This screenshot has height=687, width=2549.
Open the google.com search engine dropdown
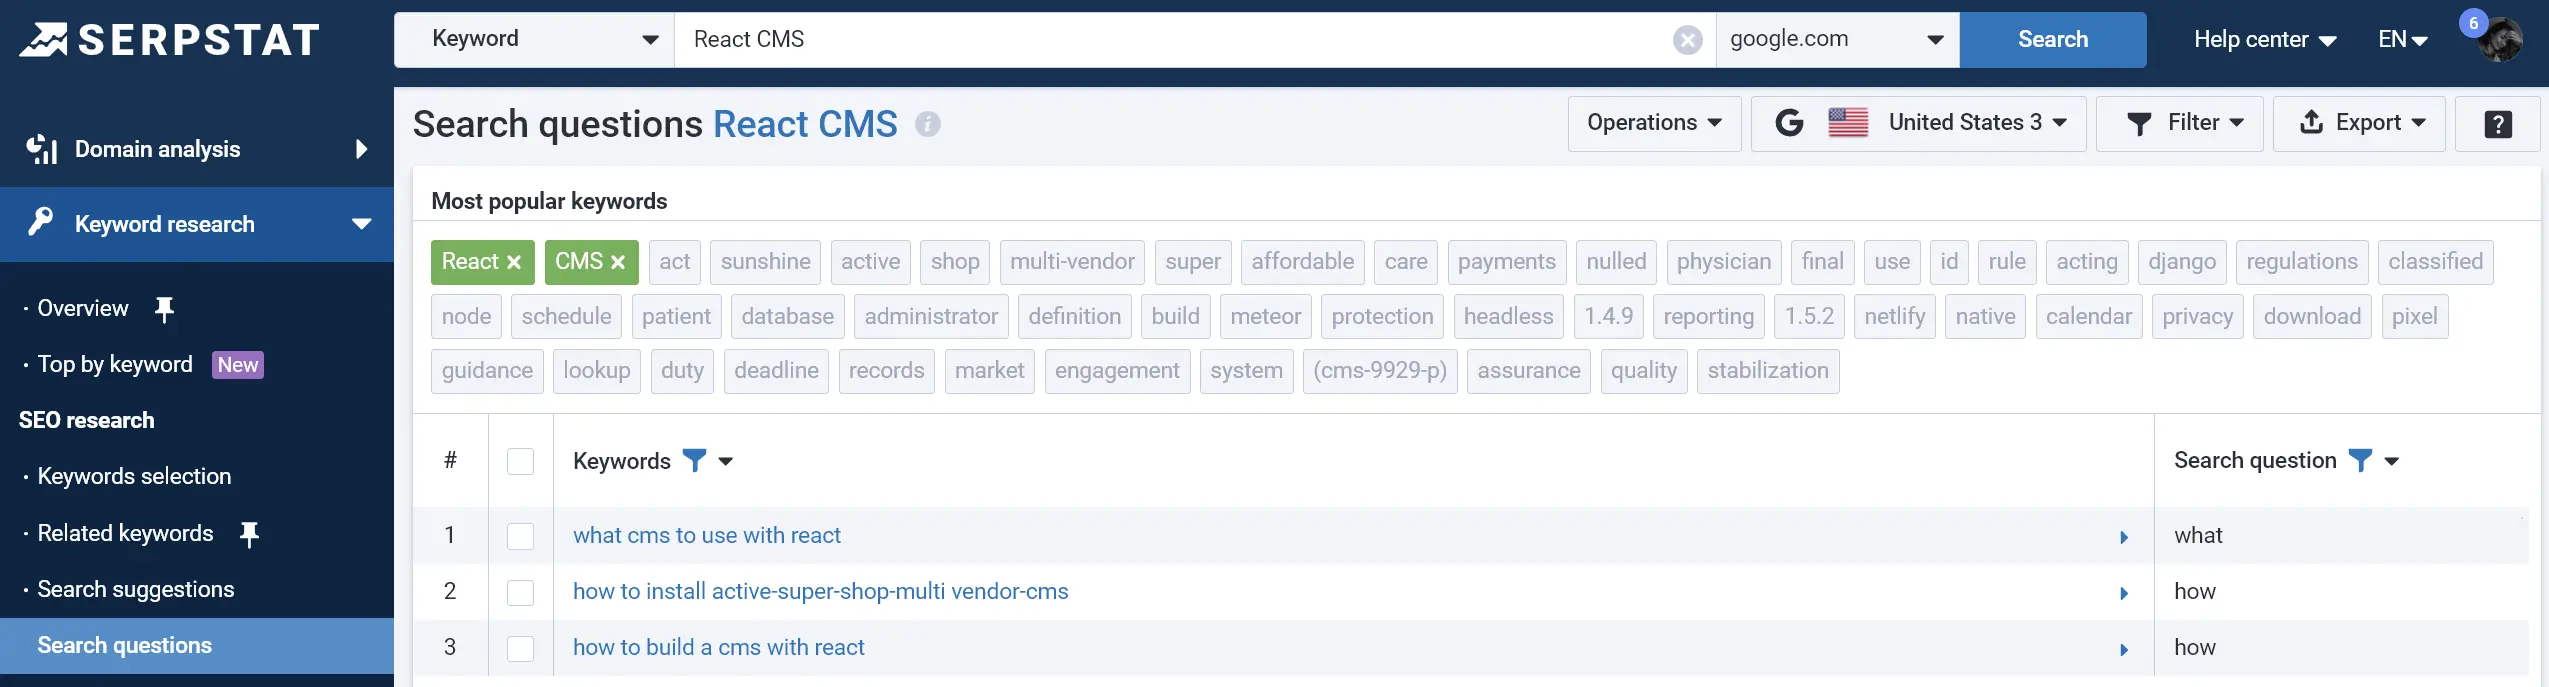tap(1838, 40)
